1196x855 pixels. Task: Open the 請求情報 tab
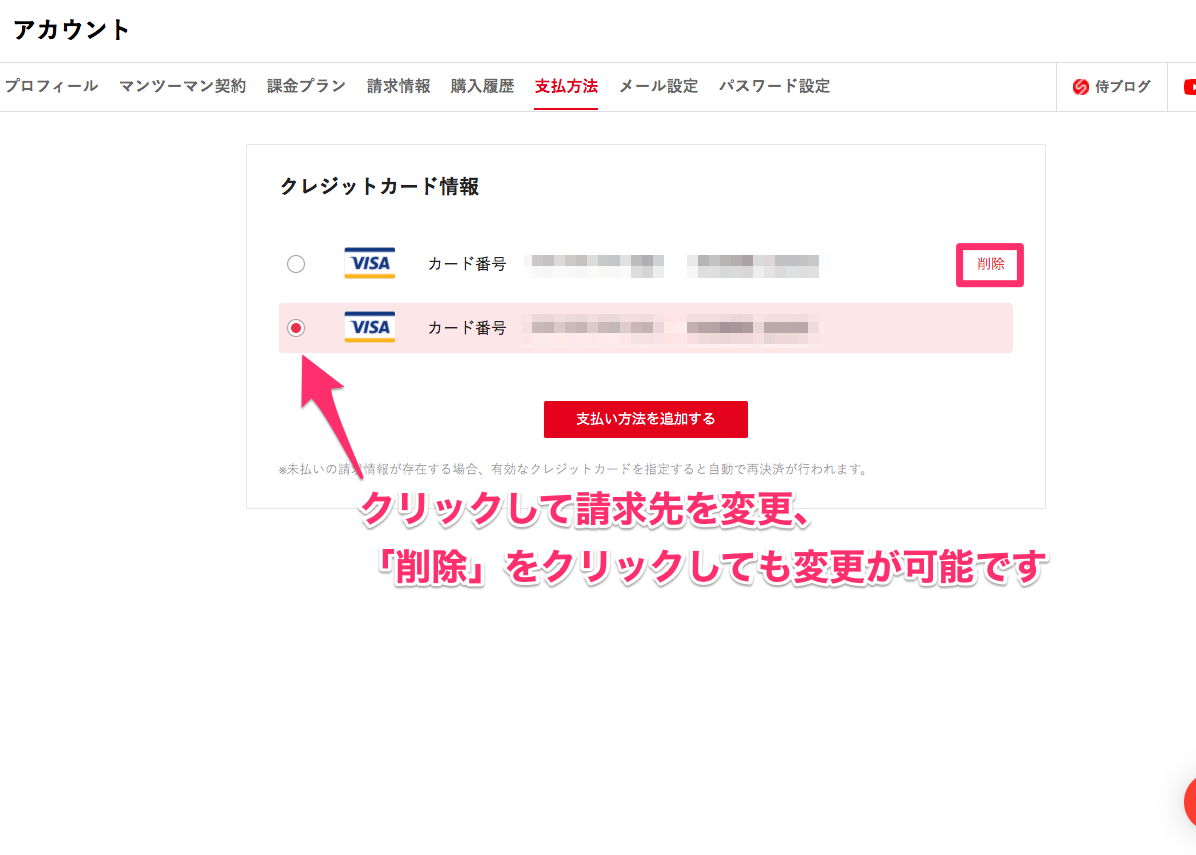click(x=398, y=86)
